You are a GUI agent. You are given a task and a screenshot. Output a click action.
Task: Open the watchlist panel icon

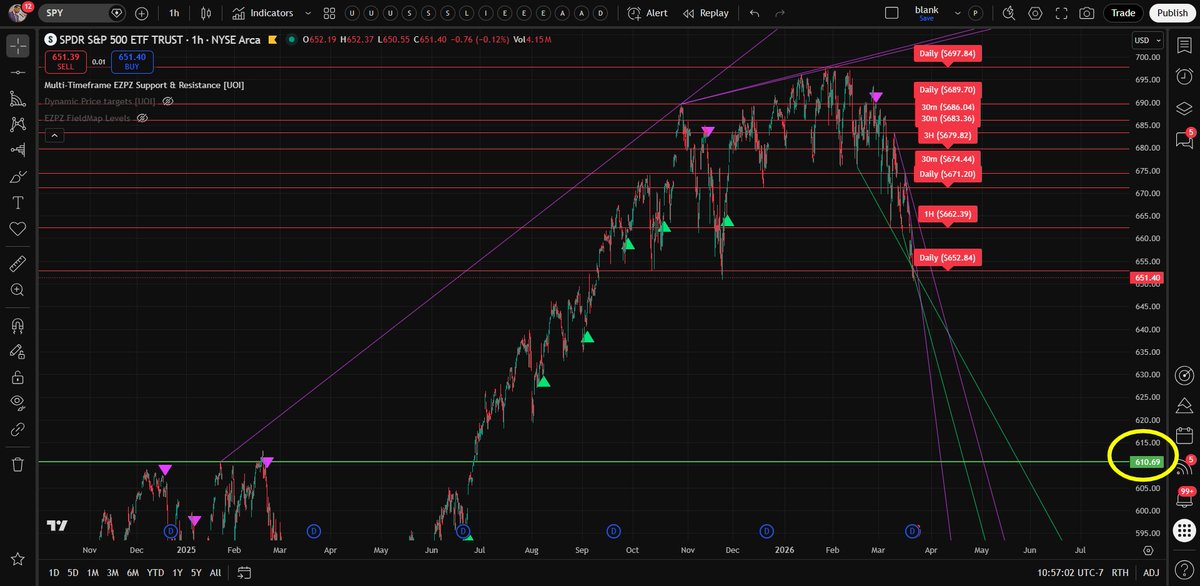pos(1185,46)
